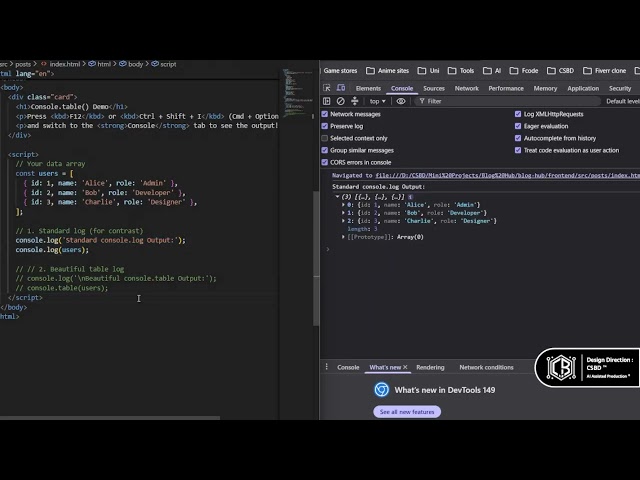Toggle Treat code evaluation as user action
640x480 pixels.
518,150
